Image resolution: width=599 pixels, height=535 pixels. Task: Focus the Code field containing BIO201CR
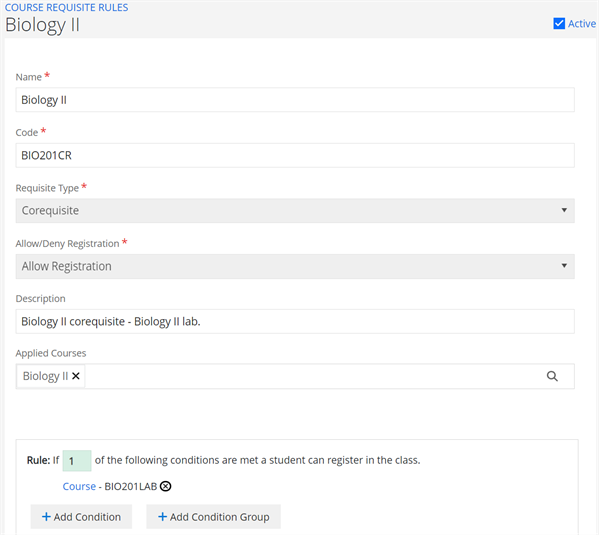coord(295,155)
